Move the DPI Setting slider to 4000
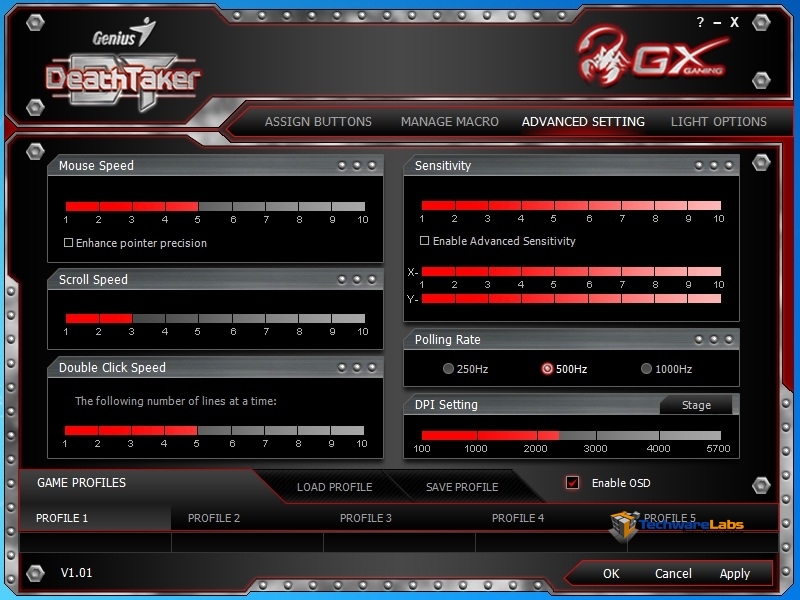 click(659, 435)
